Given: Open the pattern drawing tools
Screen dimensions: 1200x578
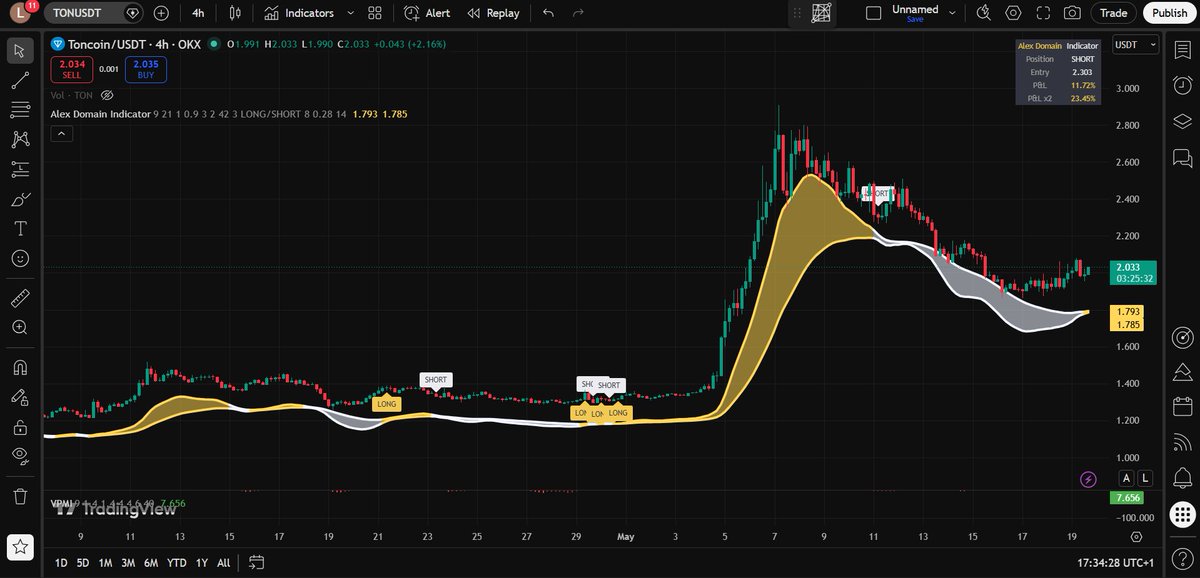Looking at the screenshot, I should pos(20,140).
